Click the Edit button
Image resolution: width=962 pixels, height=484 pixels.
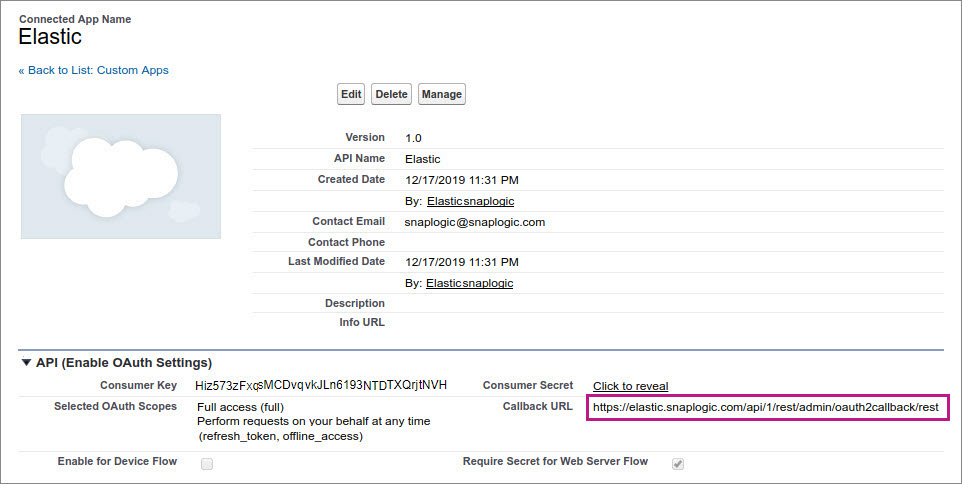tap(351, 94)
